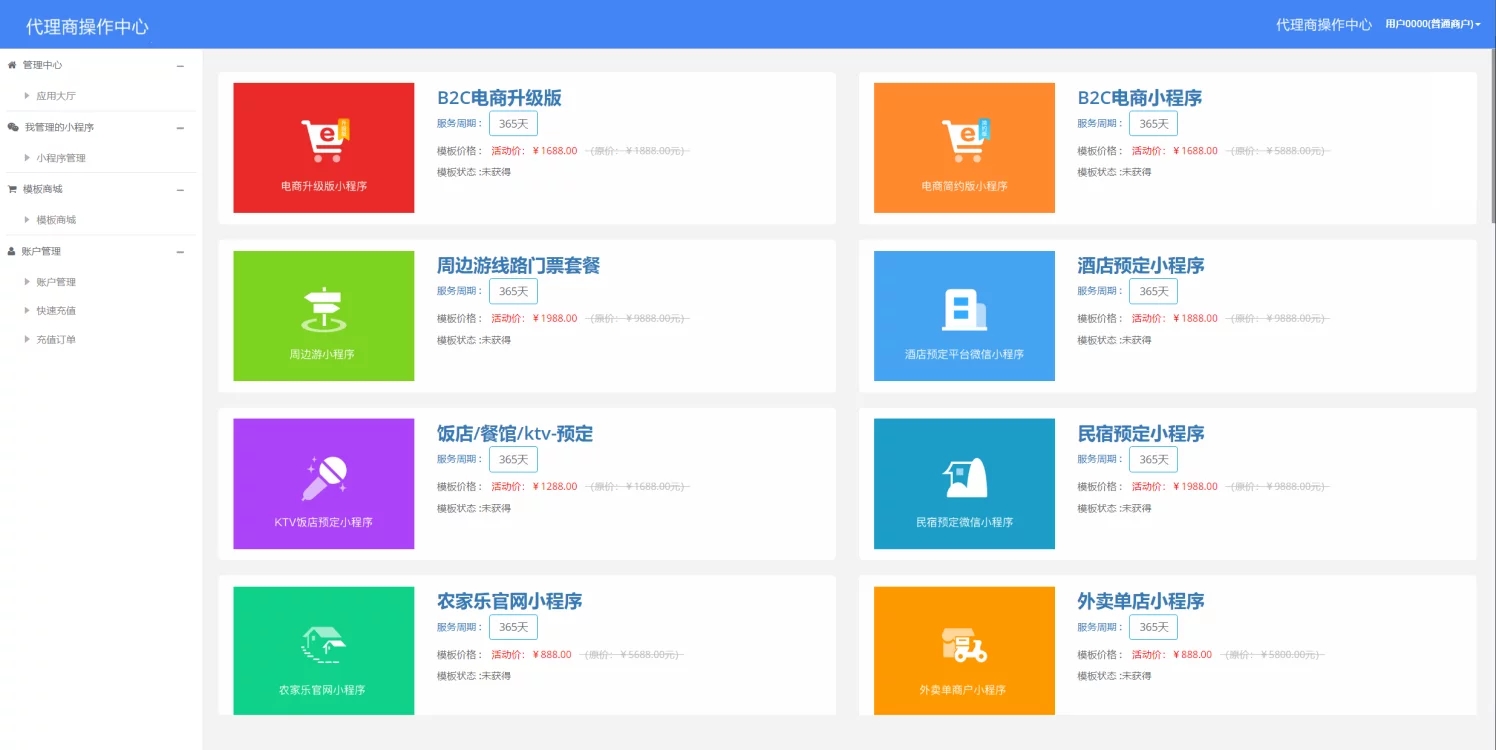The height and width of the screenshot is (750, 1496).
Task: Open the 用户0000 account dropdown
Action: coord(1432,24)
